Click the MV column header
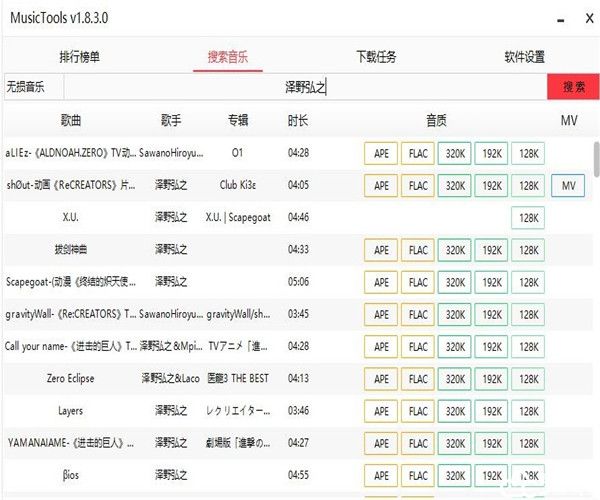Image resolution: width=600 pixels, height=500 pixels. [x=569, y=121]
